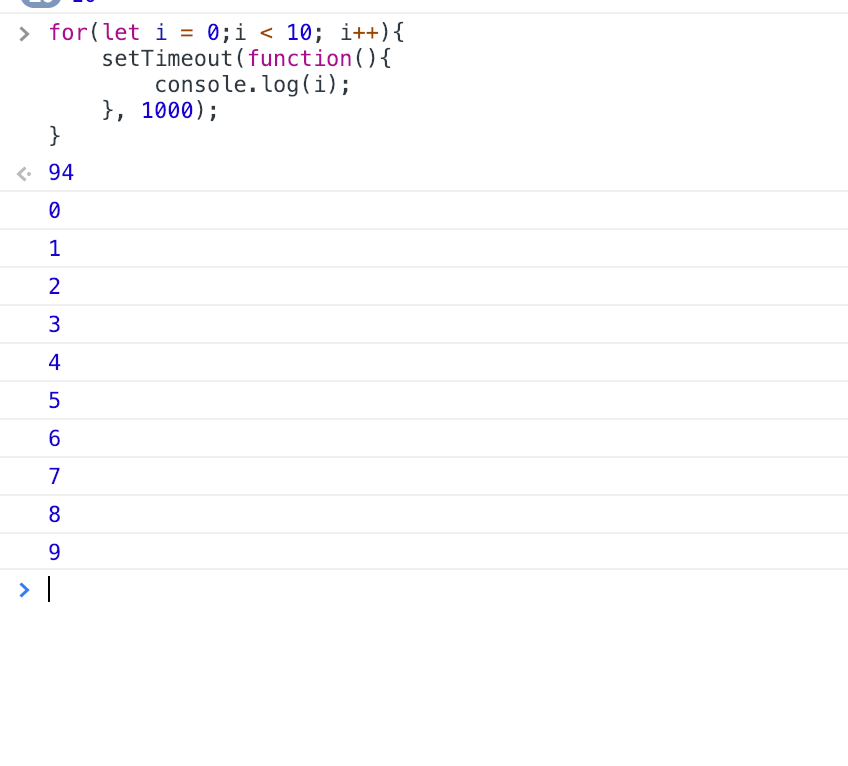Click the blue prompt arrow at the bottom
The height and width of the screenshot is (766, 848).
click(x=23, y=589)
